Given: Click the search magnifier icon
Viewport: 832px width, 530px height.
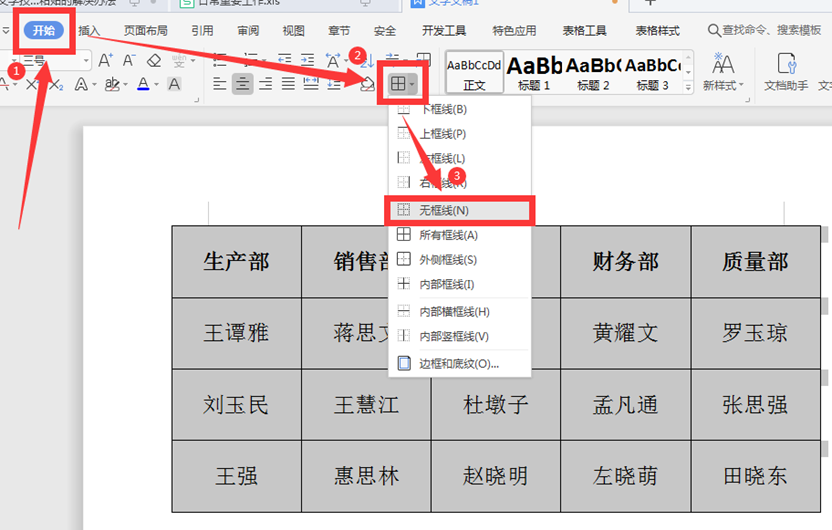Looking at the screenshot, I should [x=714, y=30].
